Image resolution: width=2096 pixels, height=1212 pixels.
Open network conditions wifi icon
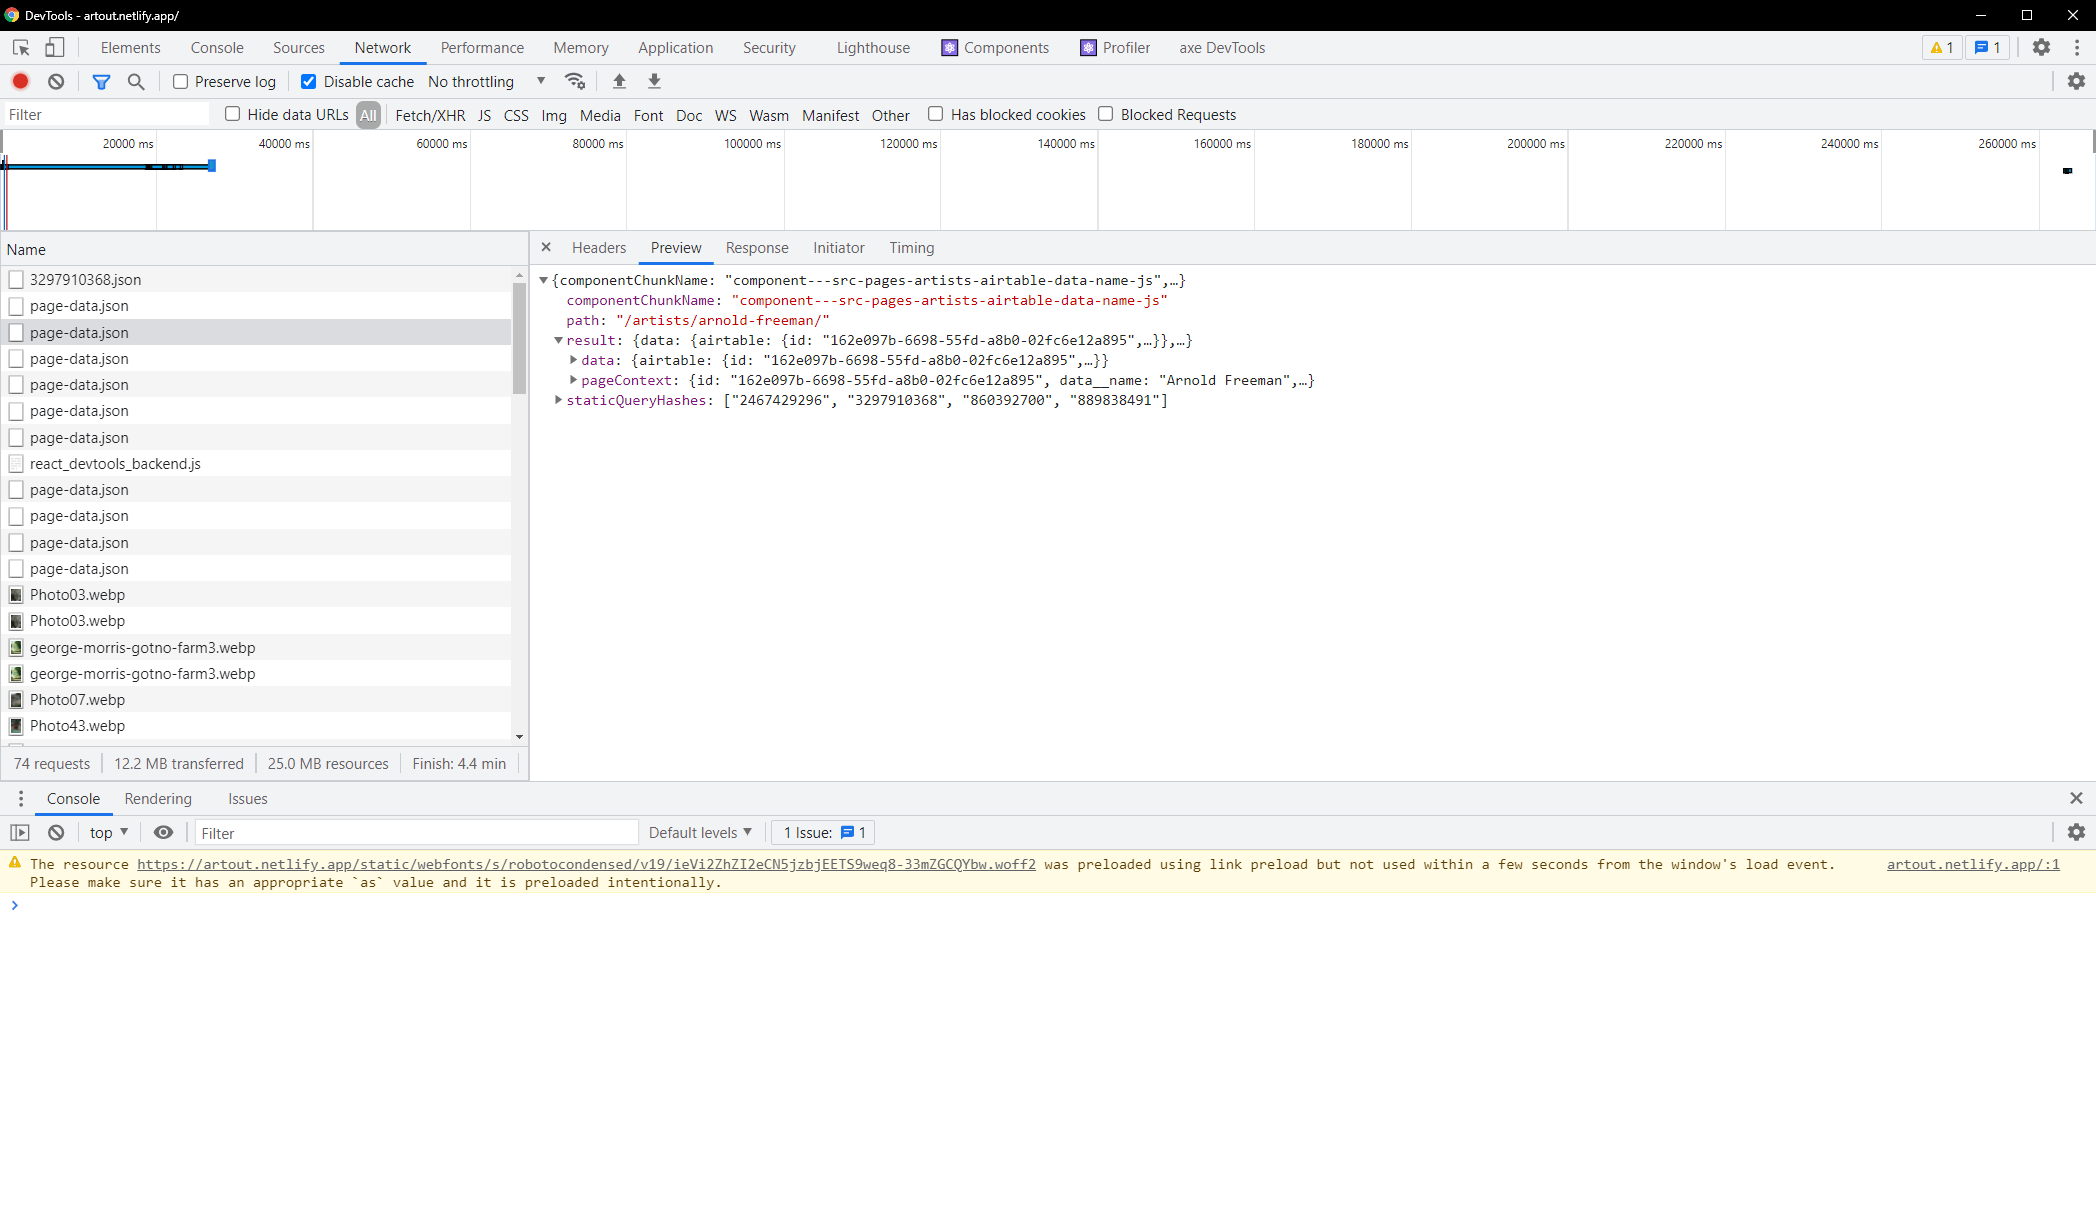(x=575, y=81)
